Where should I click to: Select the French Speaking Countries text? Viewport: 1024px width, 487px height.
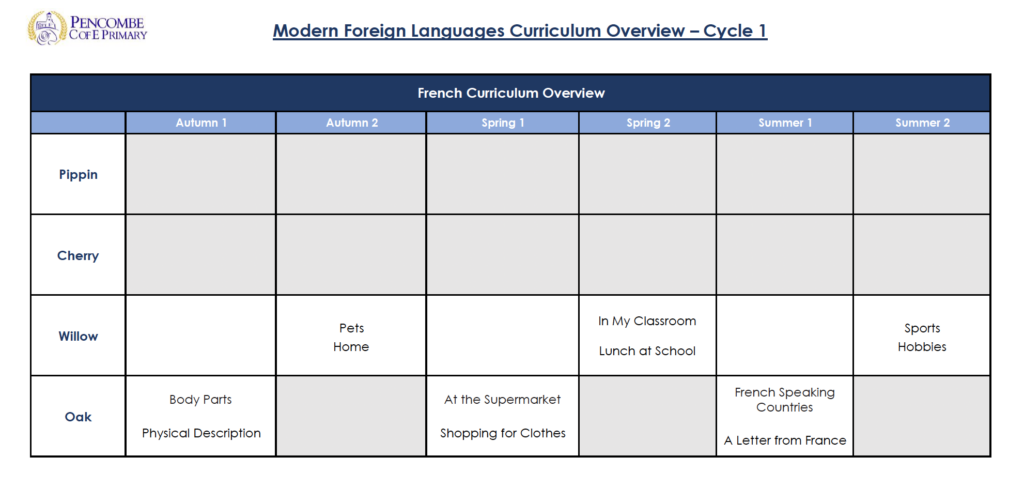coord(784,400)
